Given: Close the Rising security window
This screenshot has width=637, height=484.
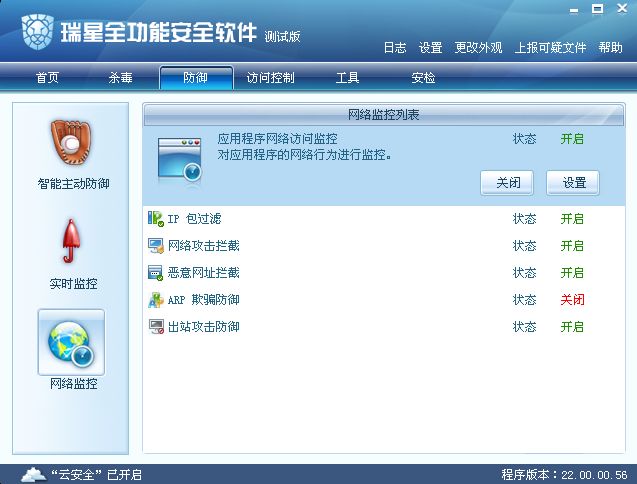Looking at the screenshot, I should (622, 9).
